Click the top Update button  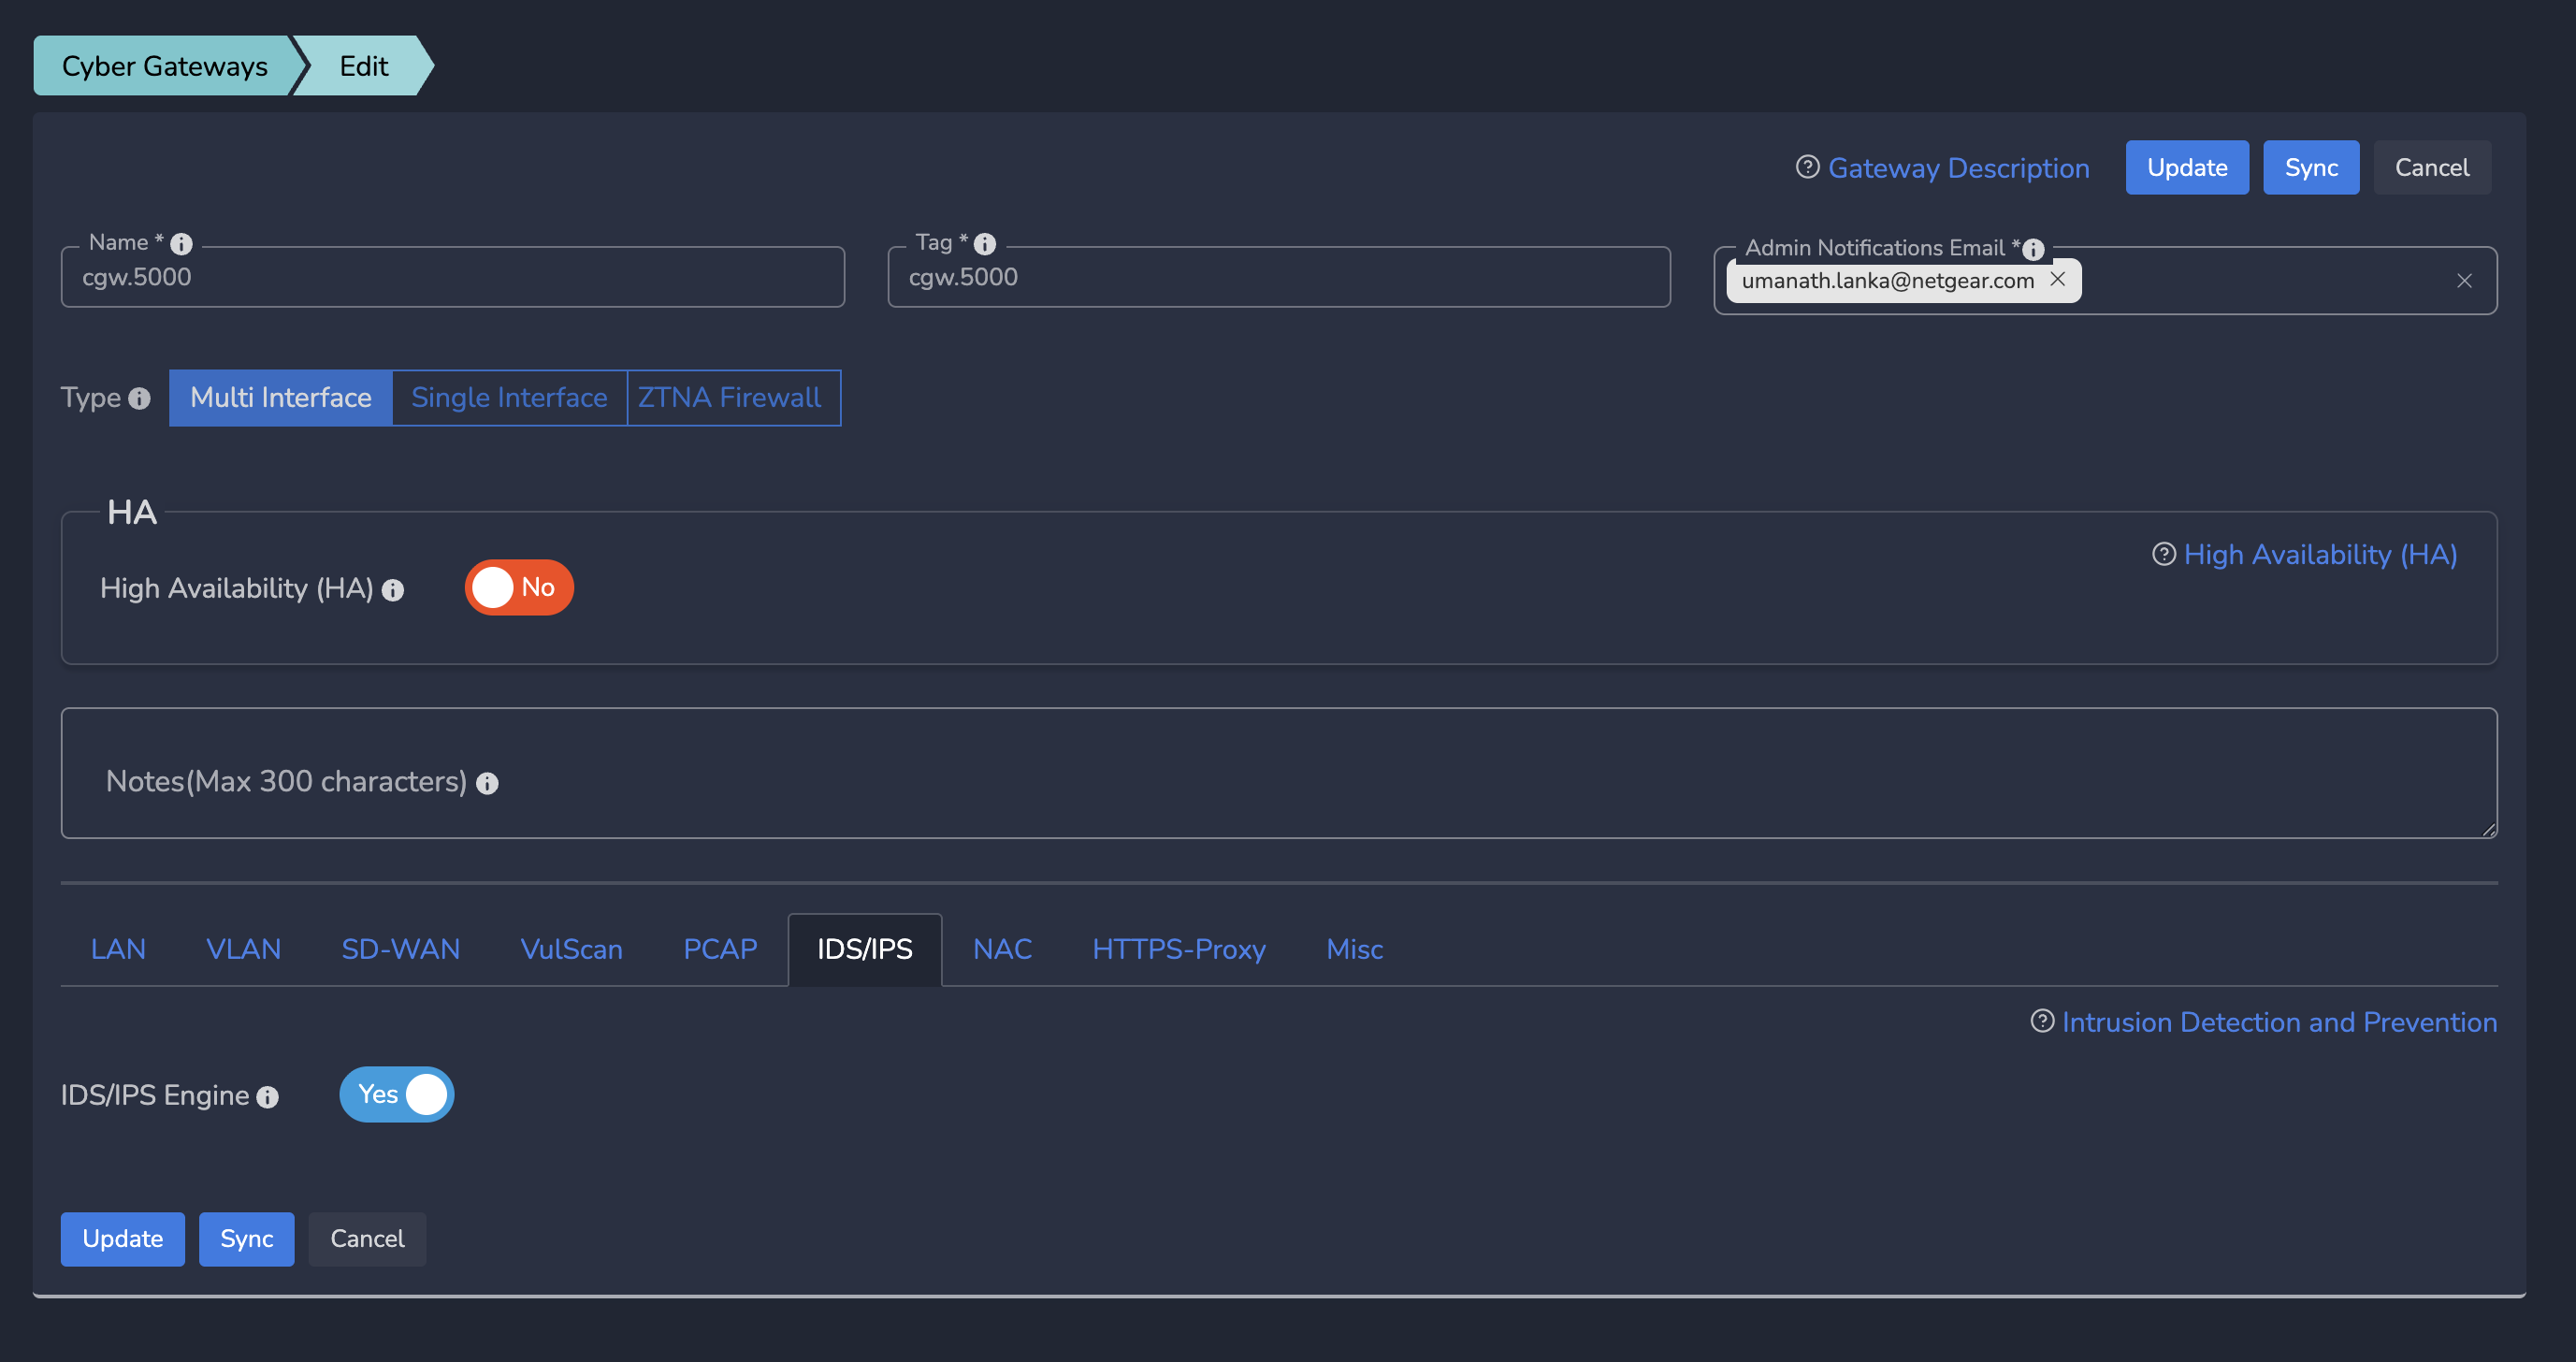[x=2186, y=168]
